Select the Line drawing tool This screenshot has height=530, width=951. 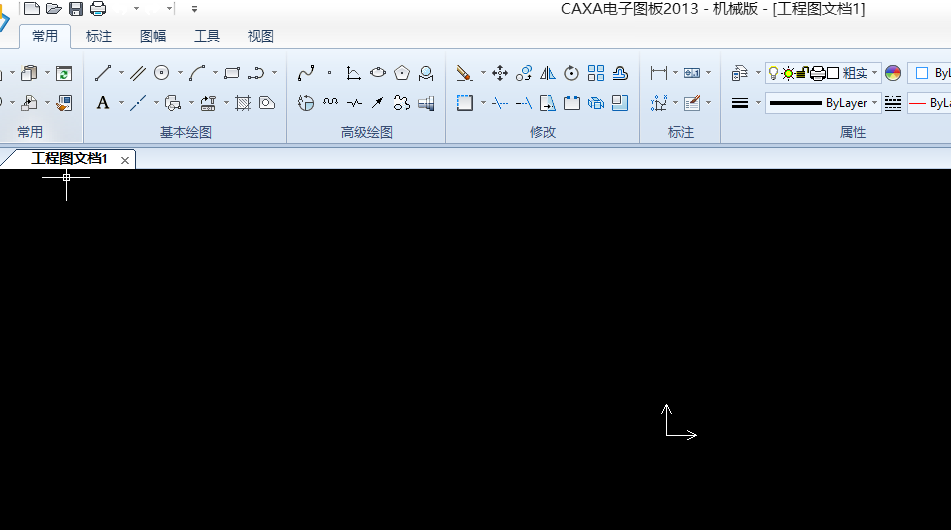tap(102, 73)
